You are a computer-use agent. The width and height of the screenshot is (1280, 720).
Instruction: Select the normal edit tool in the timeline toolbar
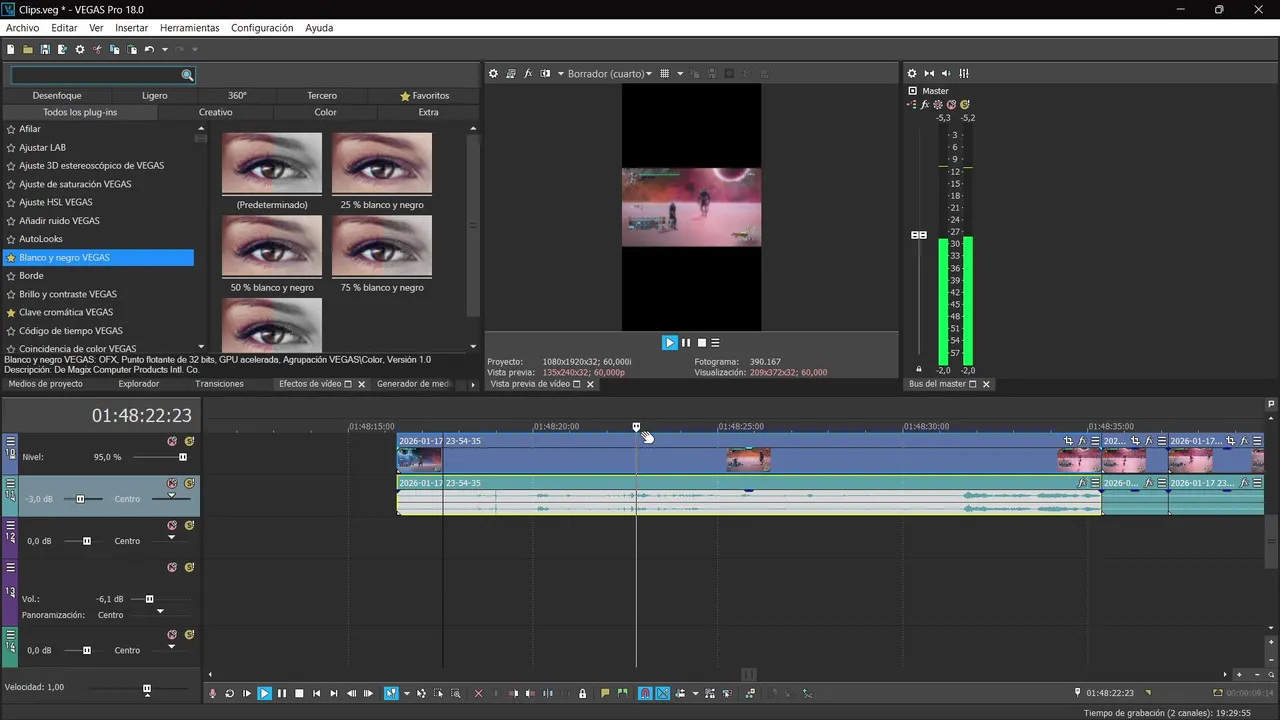(x=391, y=693)
